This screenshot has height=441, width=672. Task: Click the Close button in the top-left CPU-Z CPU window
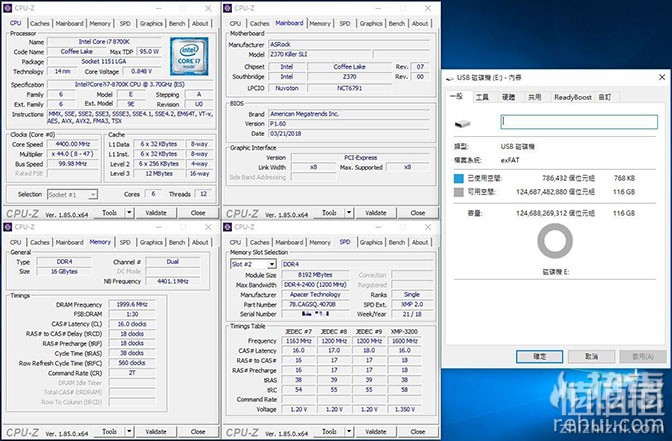(198, 213)
